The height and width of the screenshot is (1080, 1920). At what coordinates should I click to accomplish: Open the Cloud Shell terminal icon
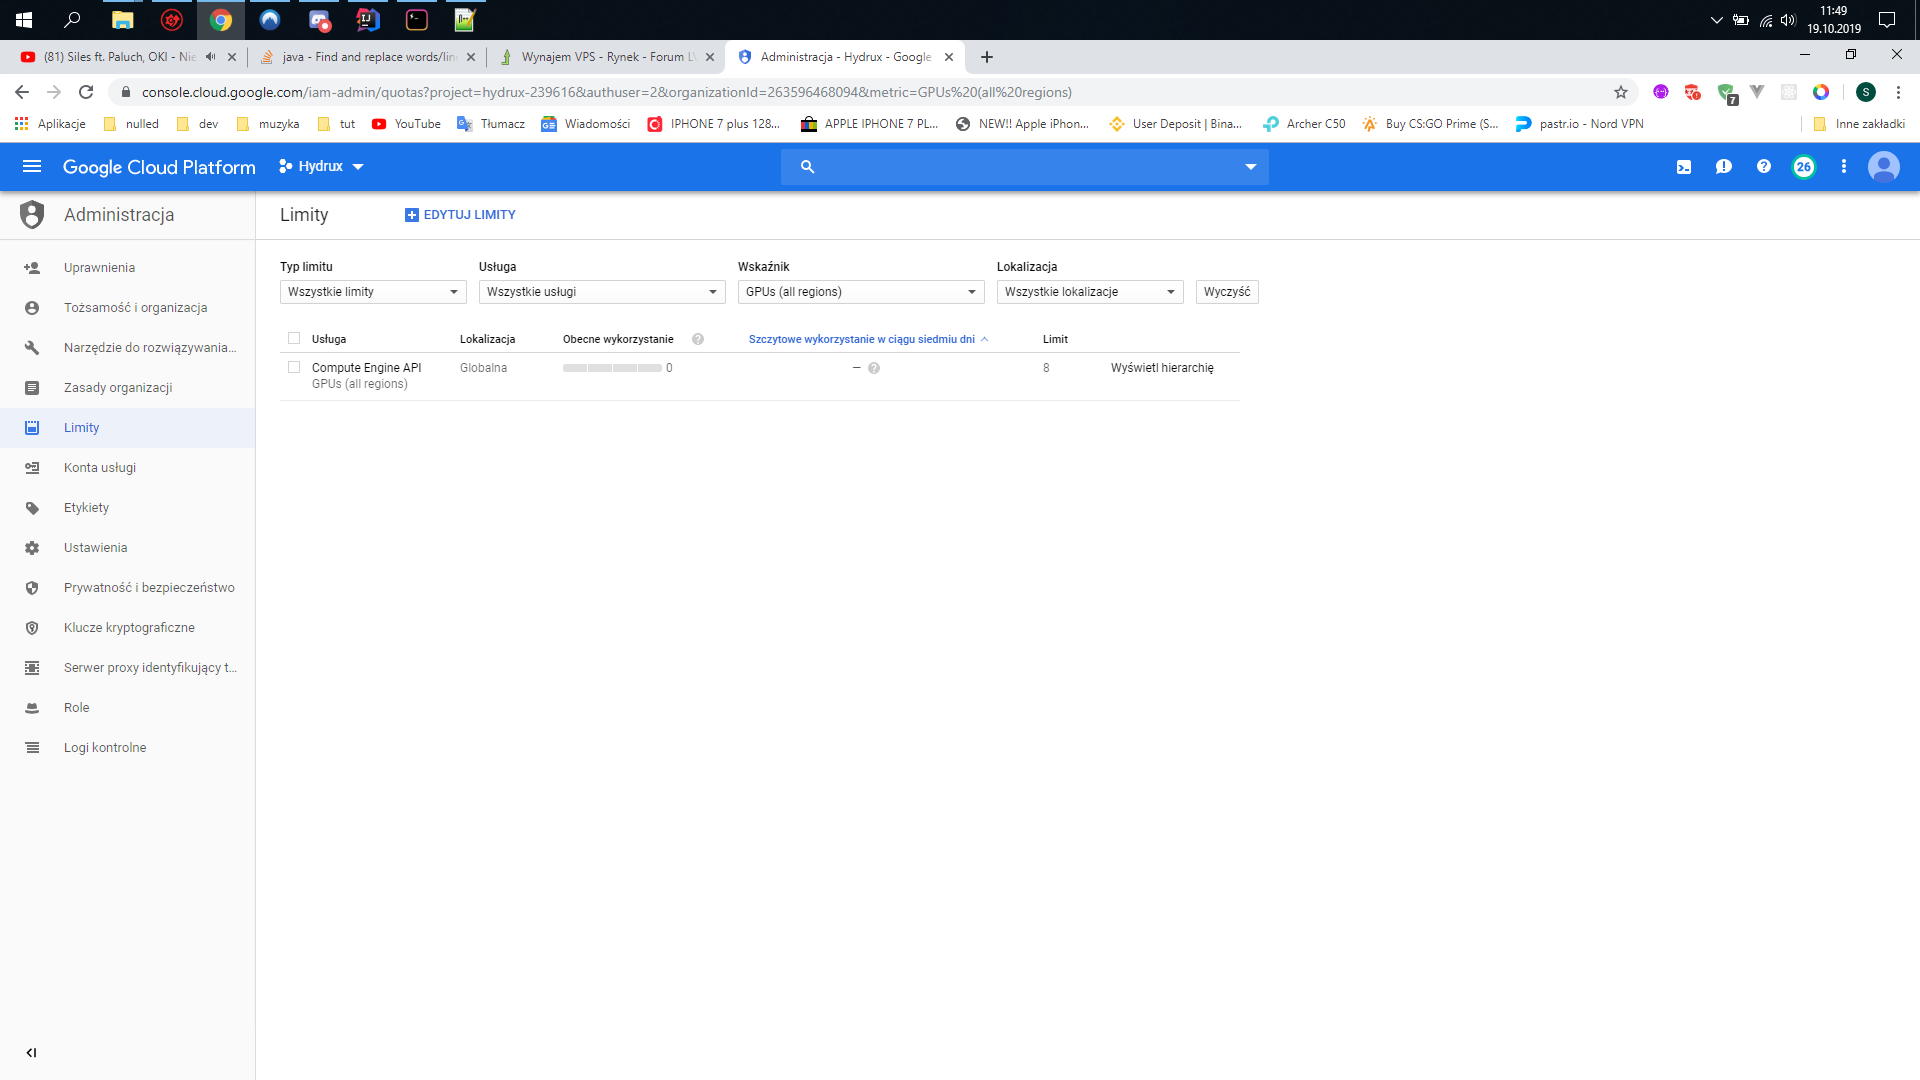1684,167
